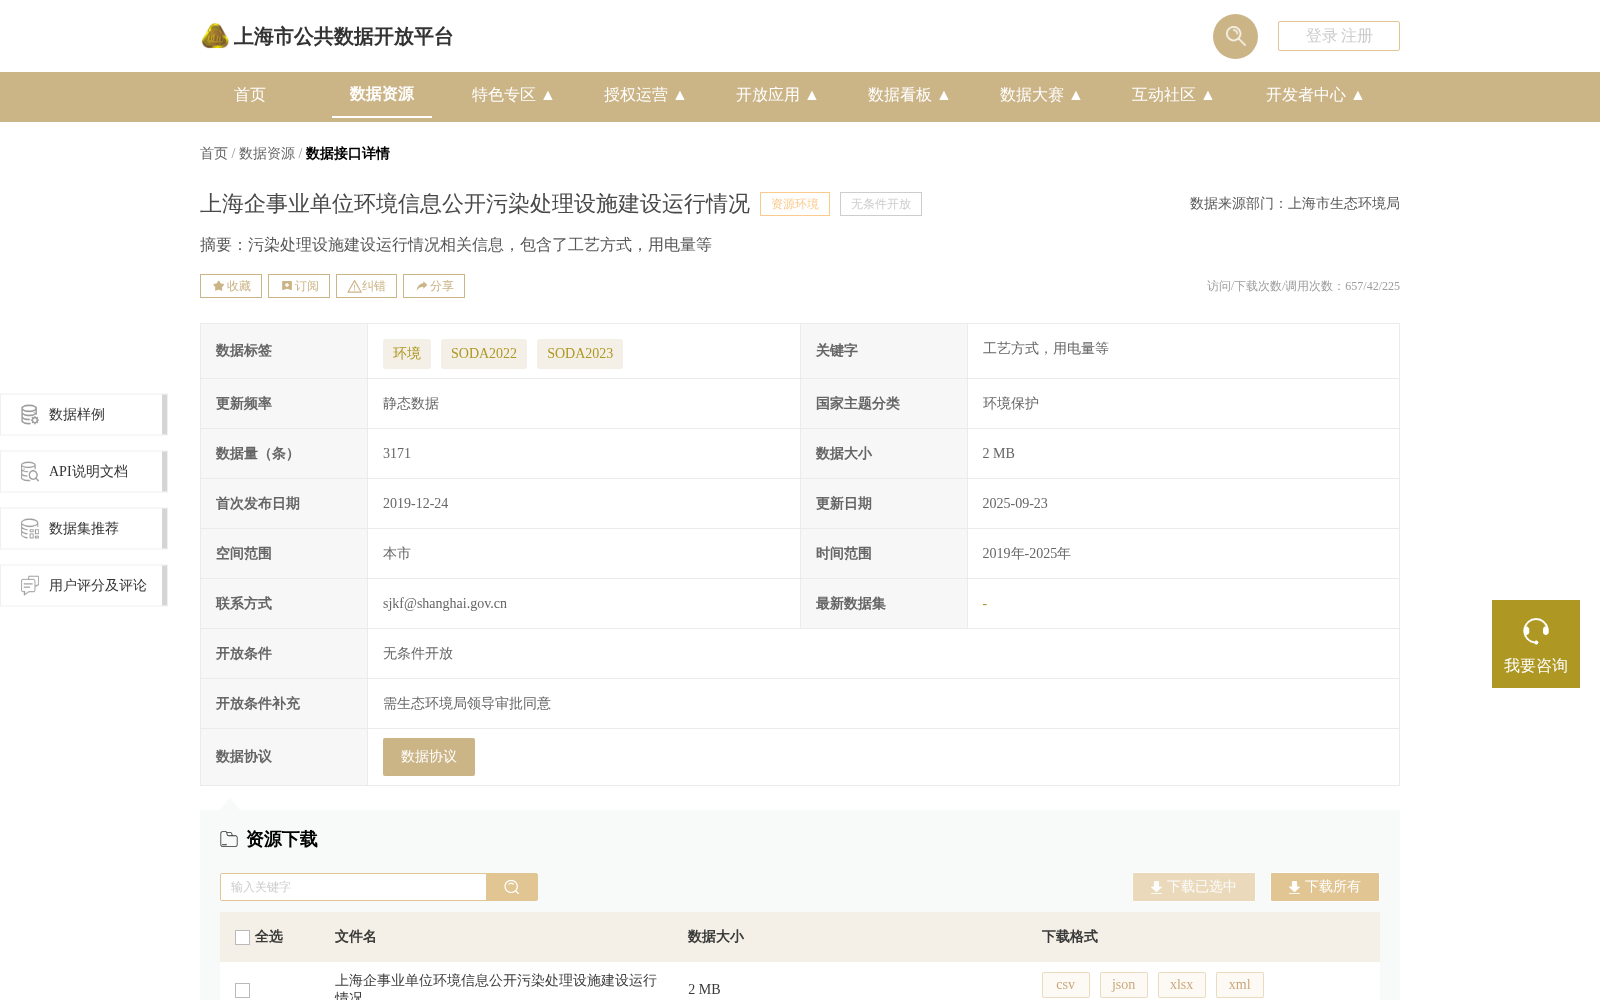
Task: Click the API说明文档 sidebar label
Action: 88,472
